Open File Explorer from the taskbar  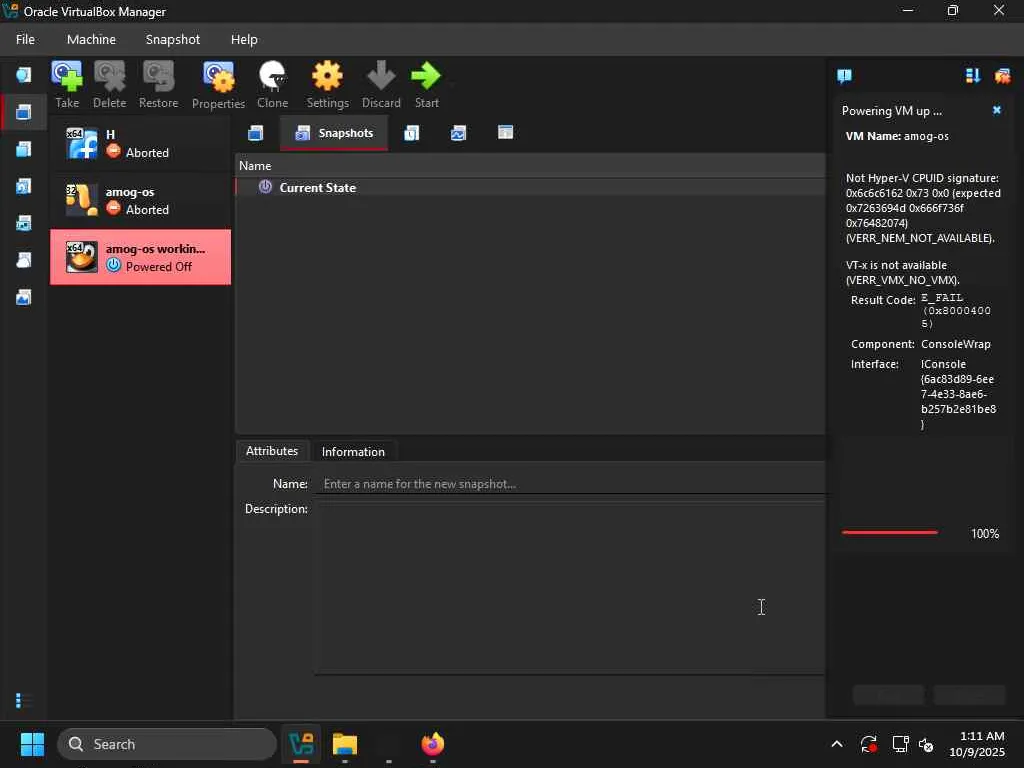tap(345, 744)
